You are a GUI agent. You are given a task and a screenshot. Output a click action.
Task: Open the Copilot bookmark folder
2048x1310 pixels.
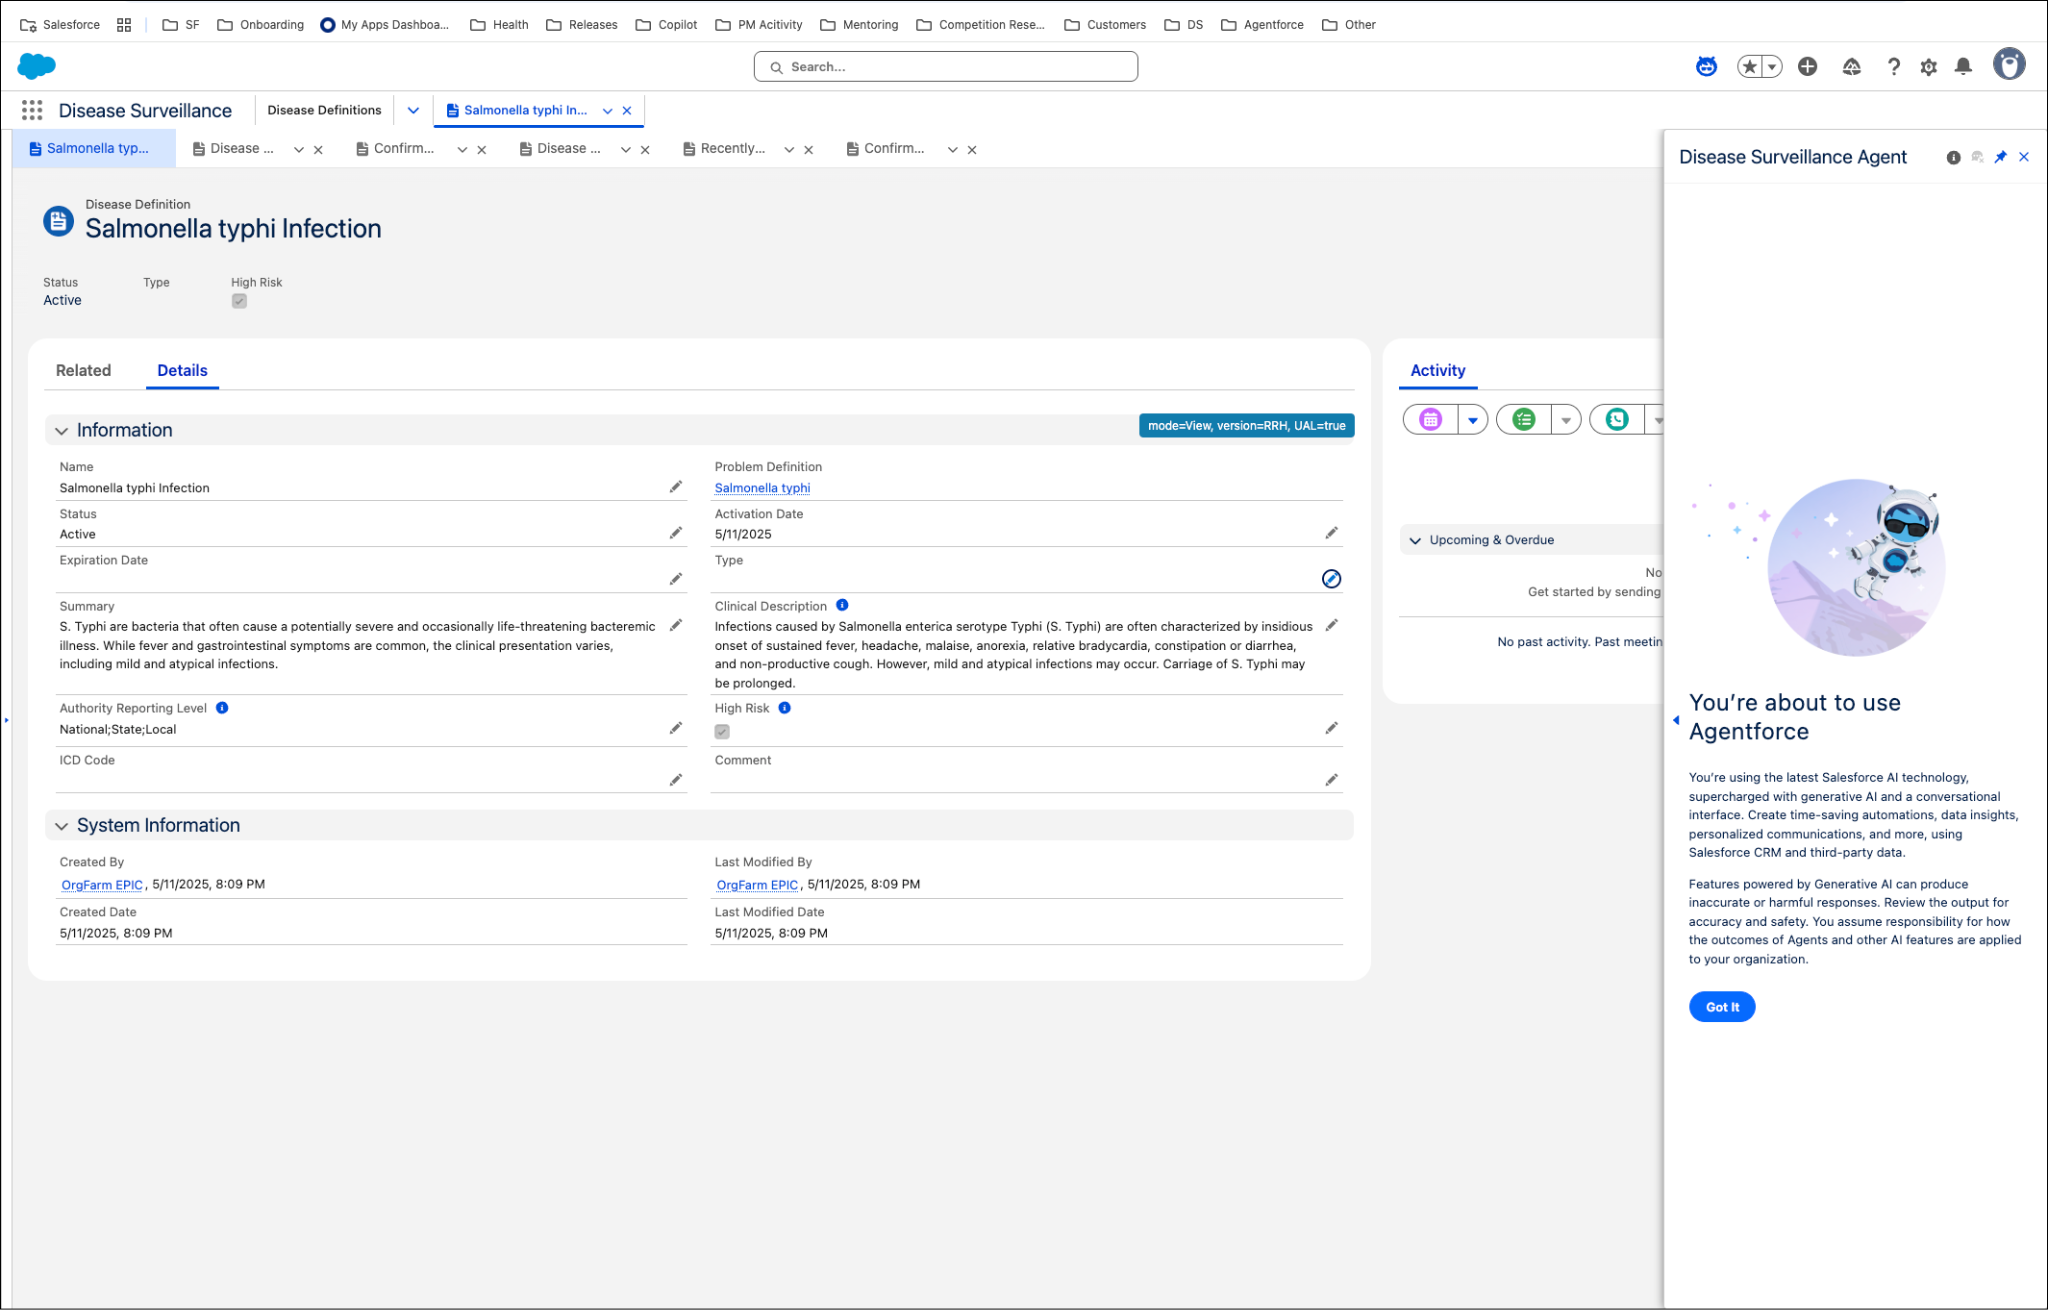point(666,25)
